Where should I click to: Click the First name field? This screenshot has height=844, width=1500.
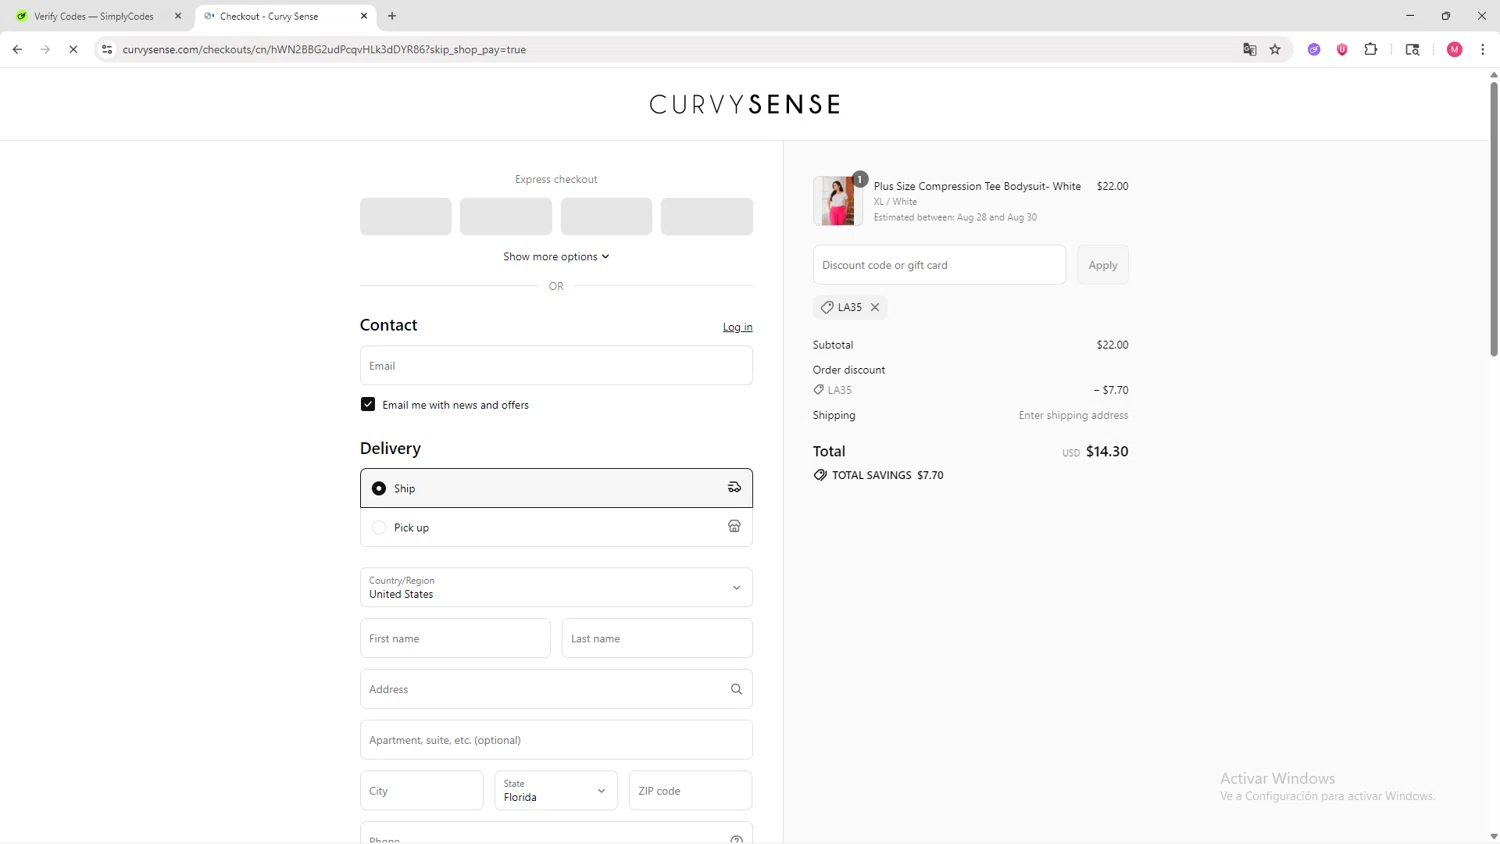pyautogui.click(x=455, y=638)
